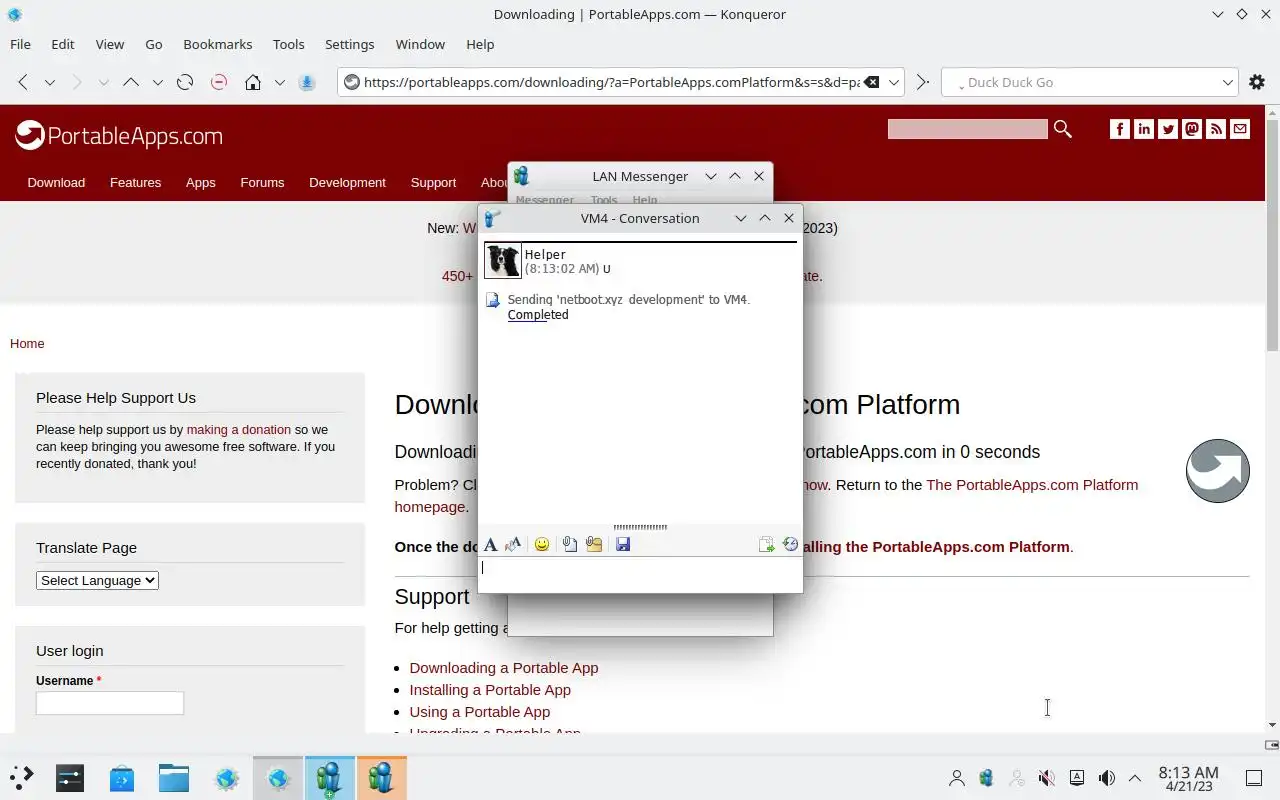Open the 'Installing a Portable App' link
The image size is (1280, 800).
pyautogui.click(x=490, y=689)
